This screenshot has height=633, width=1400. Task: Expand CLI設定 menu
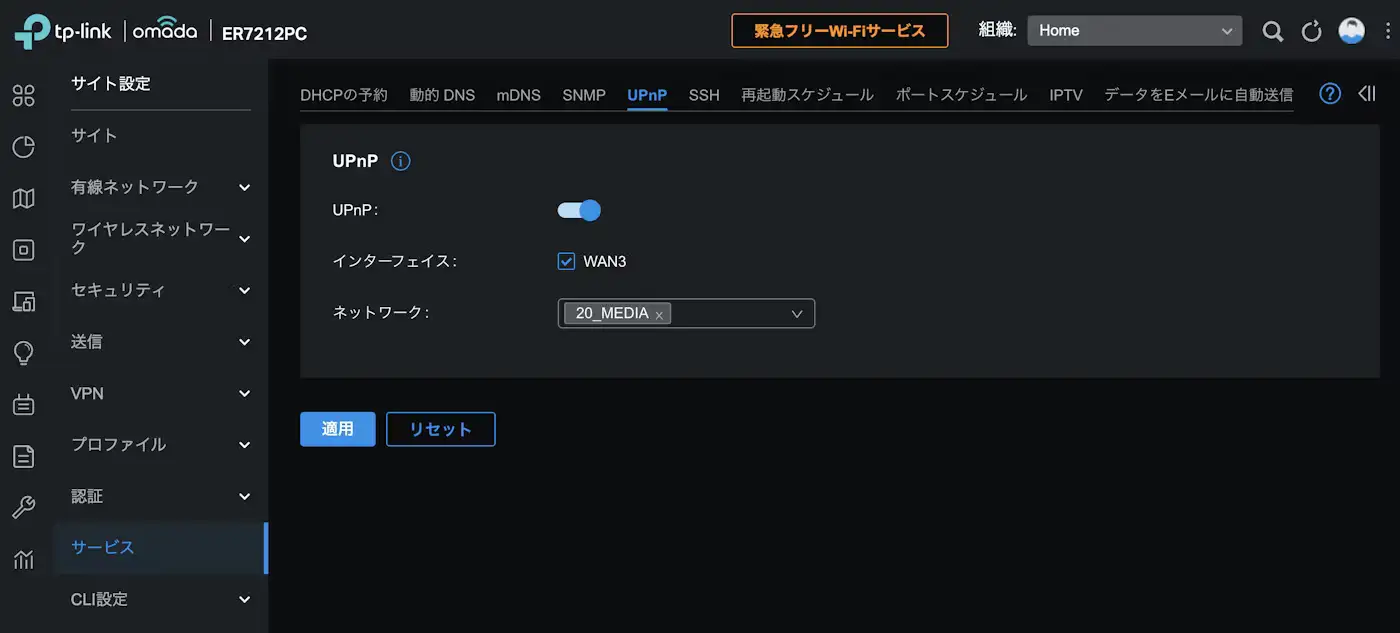click(160, 599)
